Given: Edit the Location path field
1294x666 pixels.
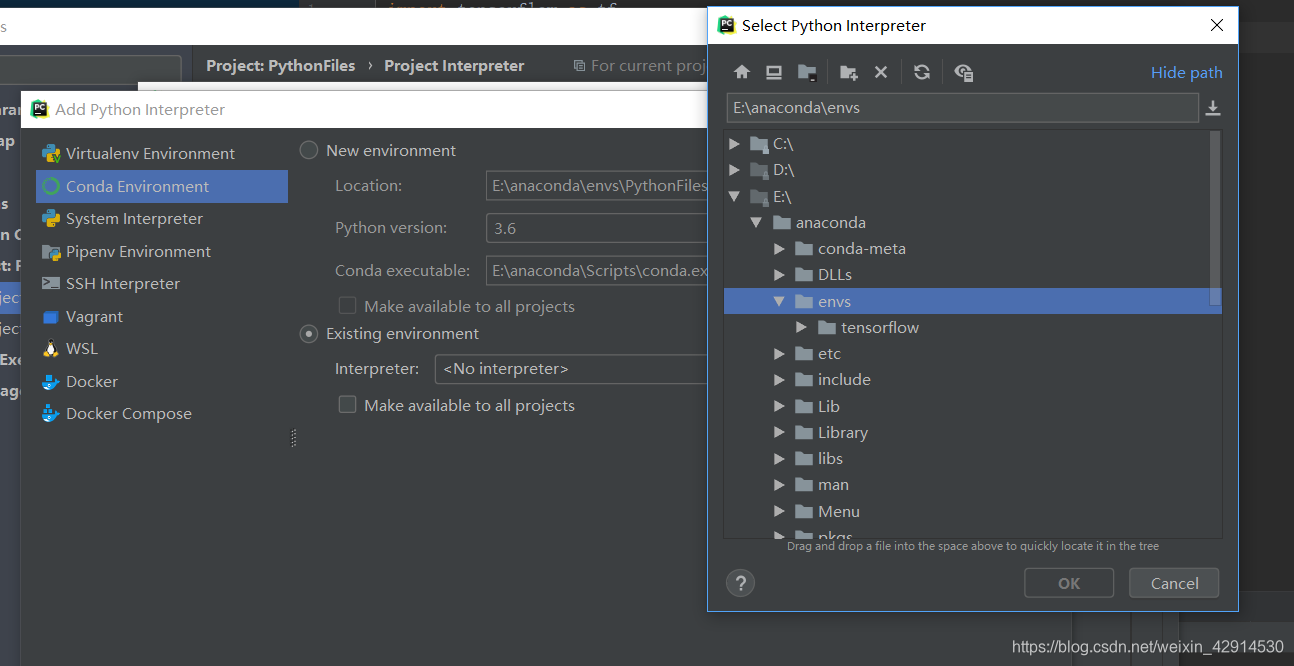Looking at the screenshot, I should point(597,185).
